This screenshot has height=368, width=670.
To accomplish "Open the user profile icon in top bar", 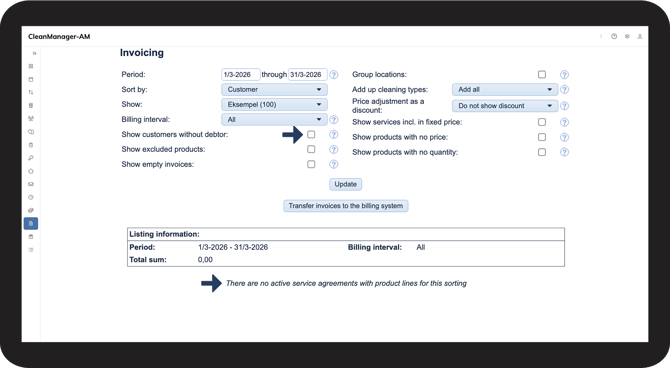I will click(640, 36).
